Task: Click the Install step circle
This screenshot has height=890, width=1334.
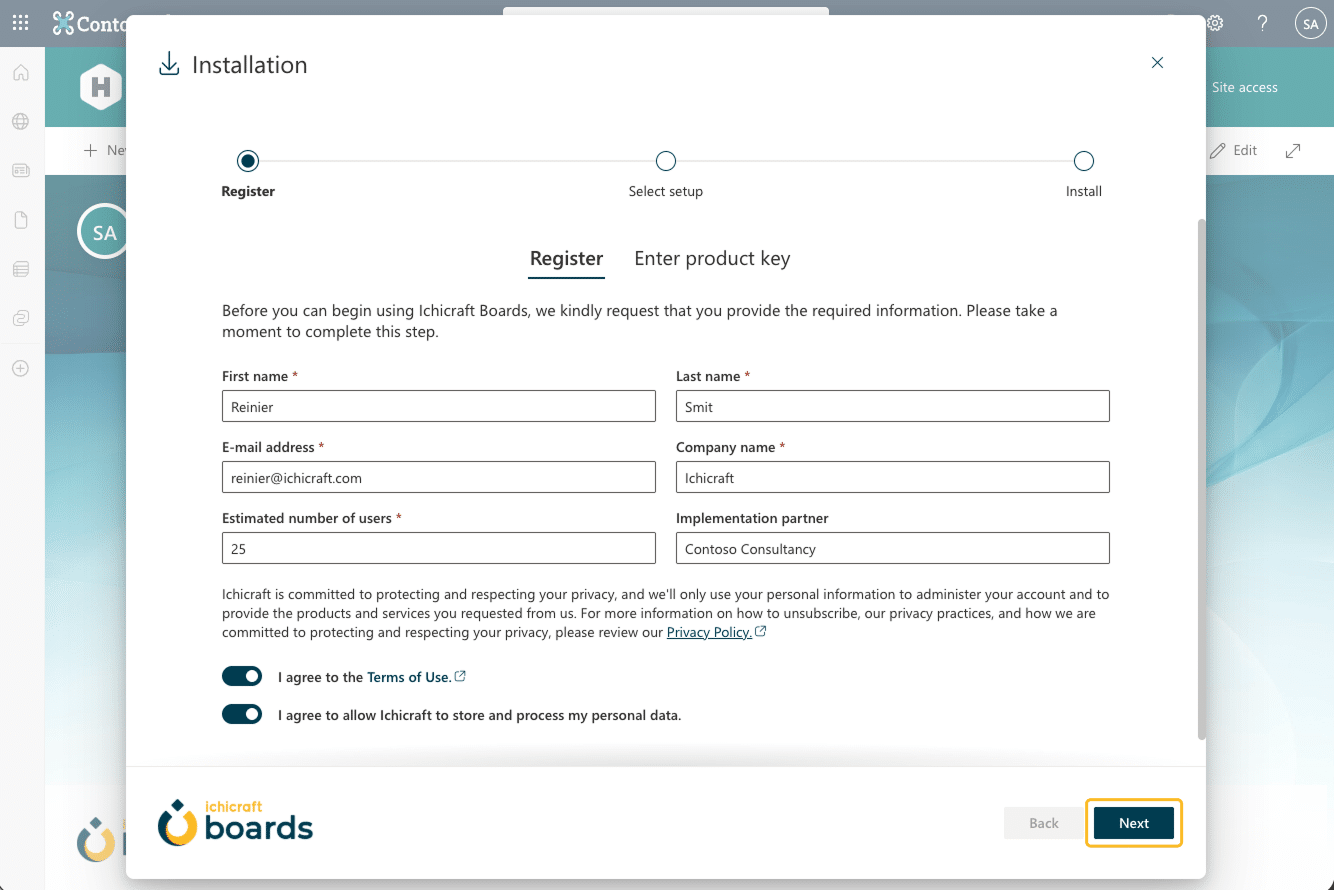Action: (x=1083, y=161)
